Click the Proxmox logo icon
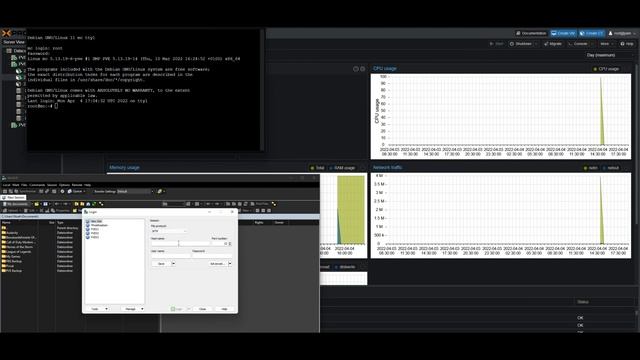This screenshot has width=640, height=360. pyautogui.click(x=6, y=33)
